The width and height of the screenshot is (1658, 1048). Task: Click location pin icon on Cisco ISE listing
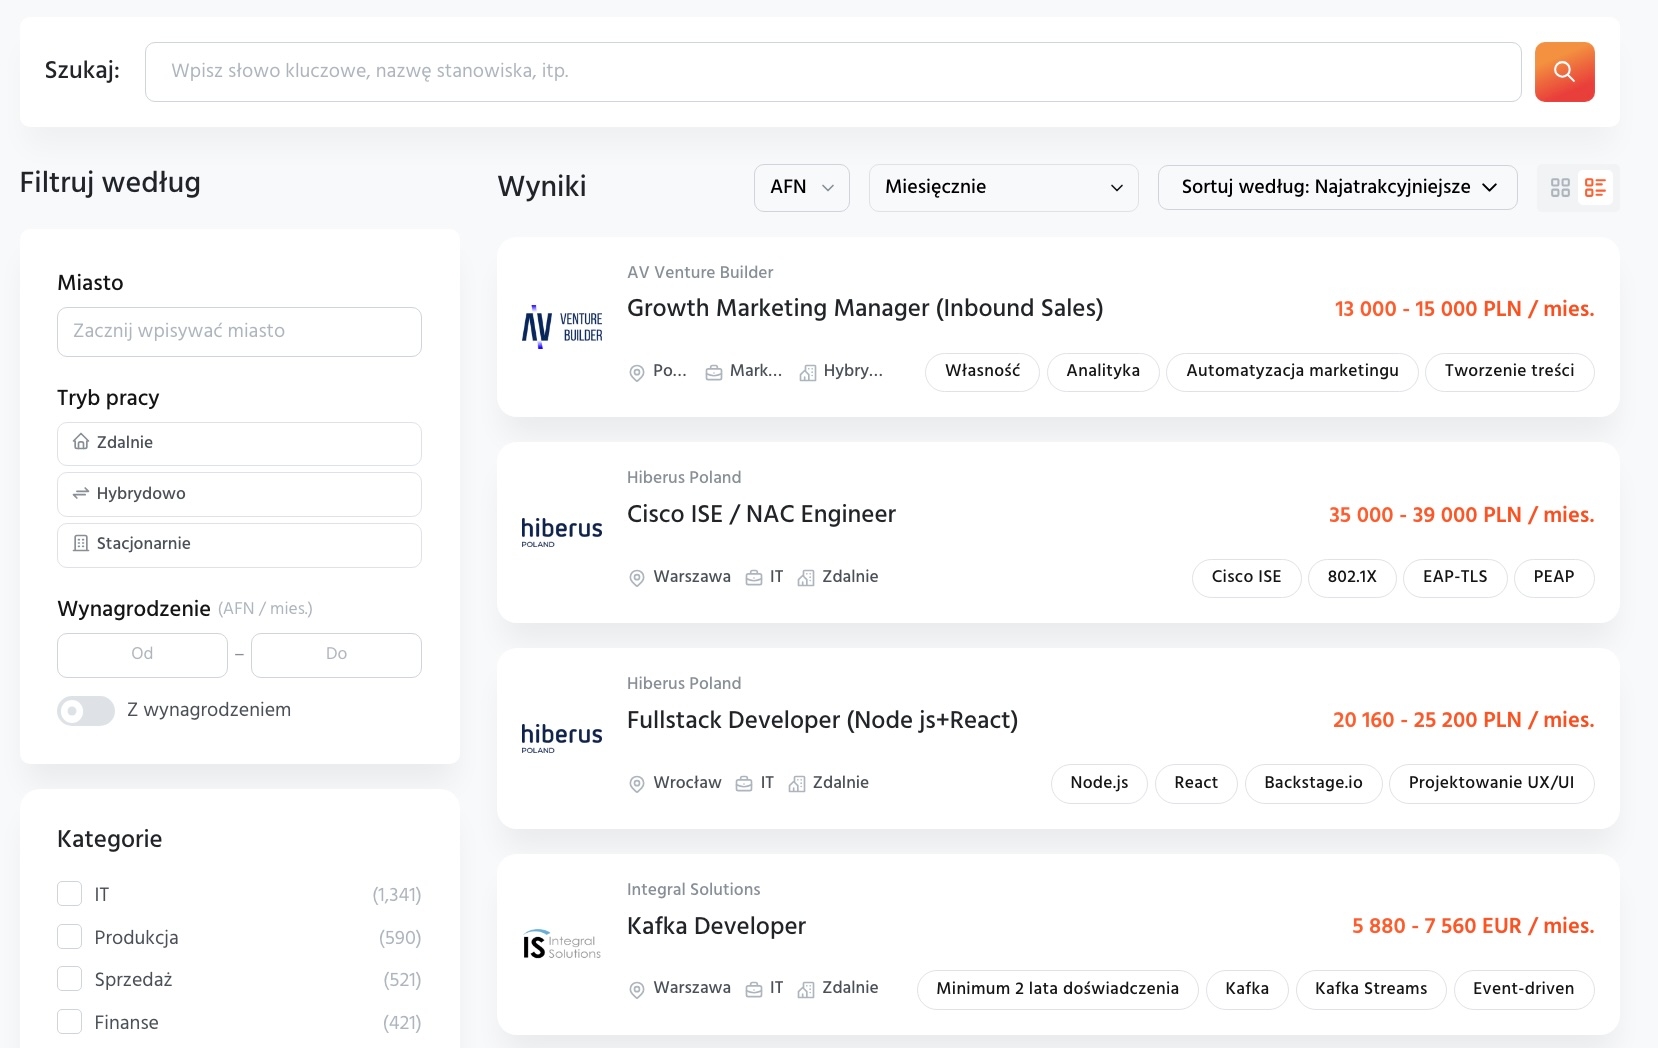[636, 578]
